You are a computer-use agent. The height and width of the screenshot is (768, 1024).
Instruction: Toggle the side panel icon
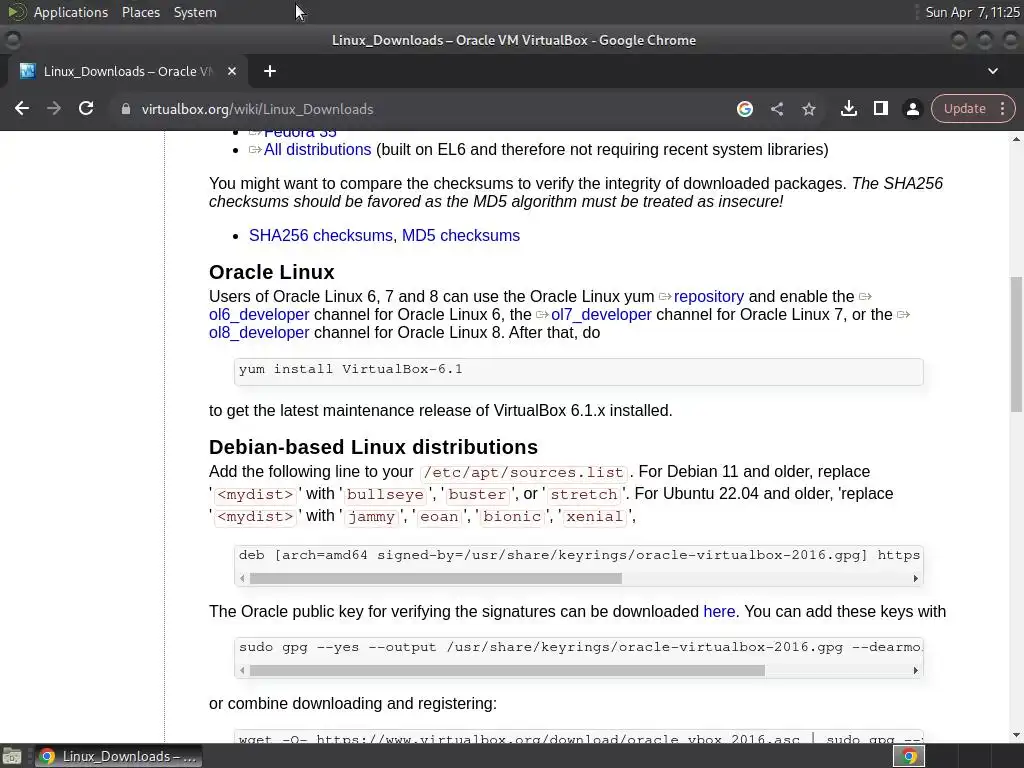pos(880,108)
